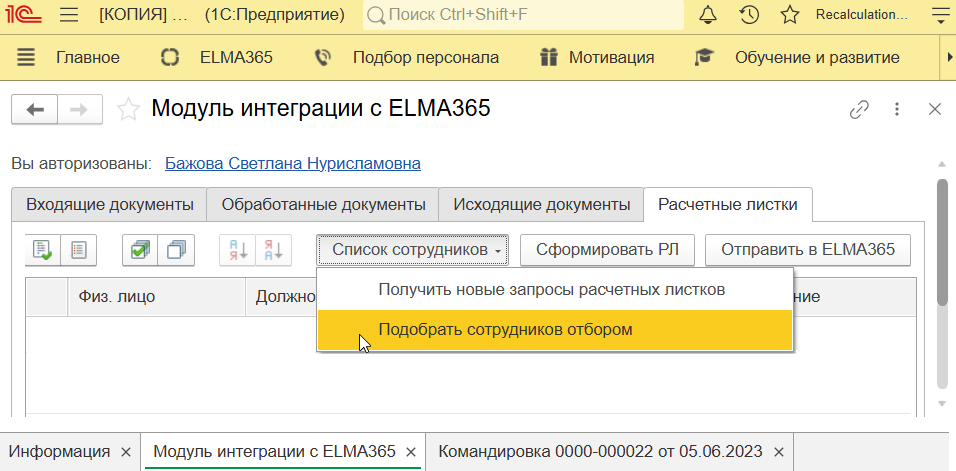Open notifications bell
The height and width of the screenshot is (471, 956).
(x=708, y=15)
